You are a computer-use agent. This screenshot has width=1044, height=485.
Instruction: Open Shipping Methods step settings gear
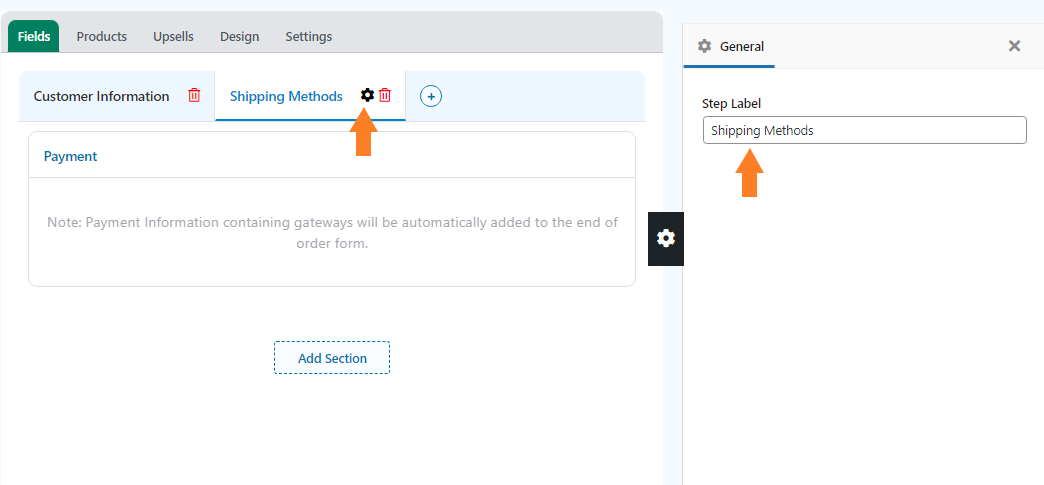(x=367, y=95)
